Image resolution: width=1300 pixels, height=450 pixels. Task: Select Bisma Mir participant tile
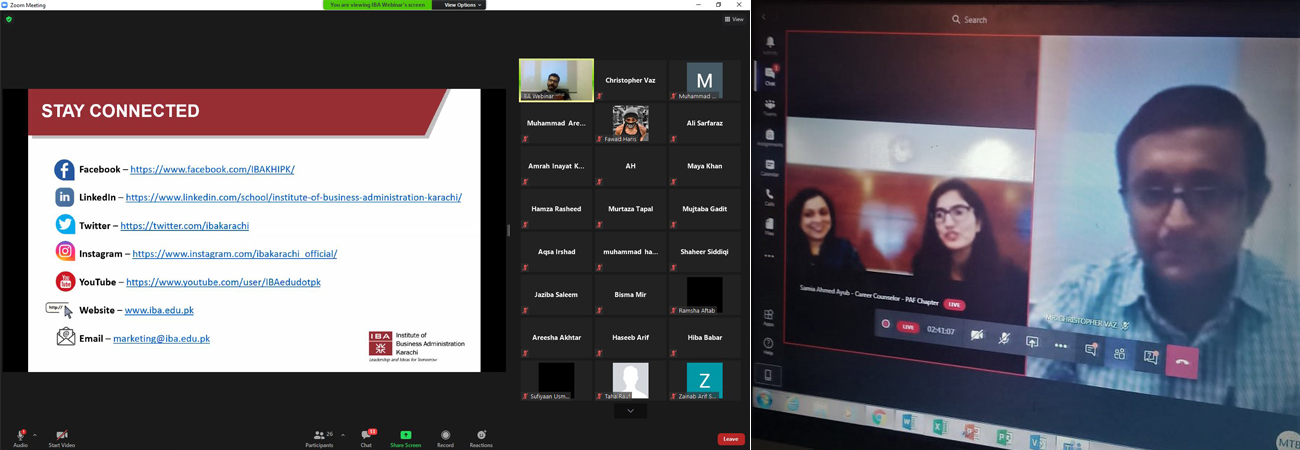tap(630, 295)
